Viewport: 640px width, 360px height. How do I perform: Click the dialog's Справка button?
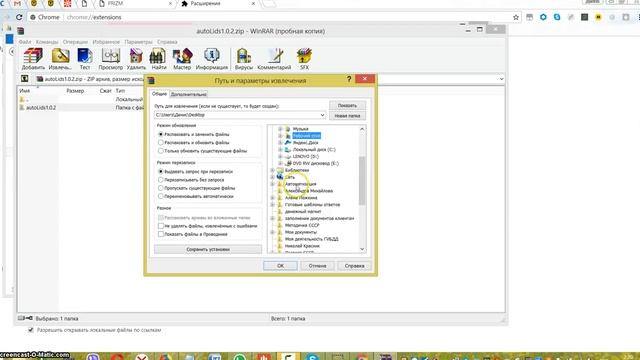tap(354, 266)
